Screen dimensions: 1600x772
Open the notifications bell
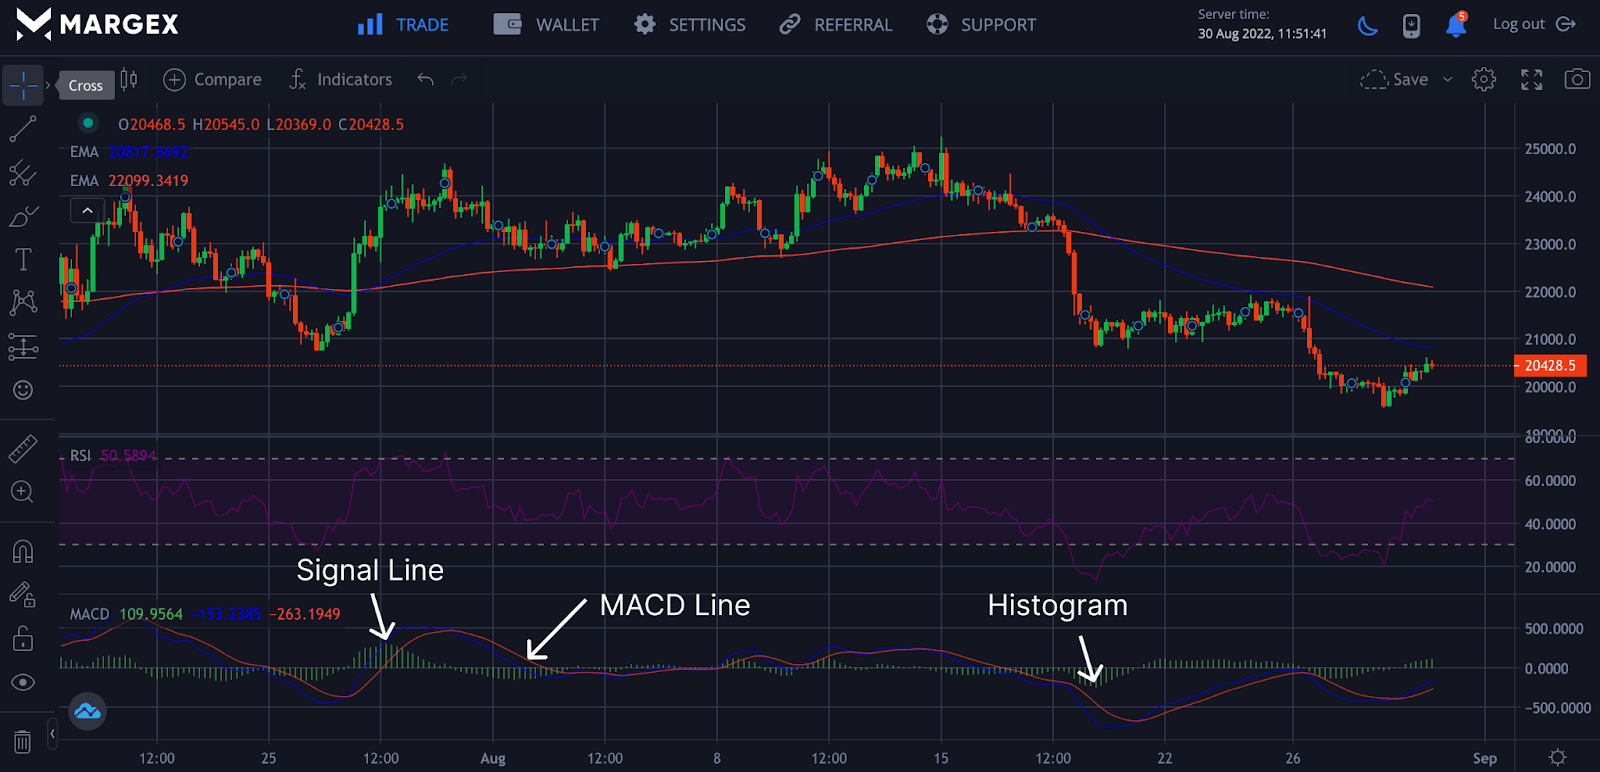point(1456,25)
